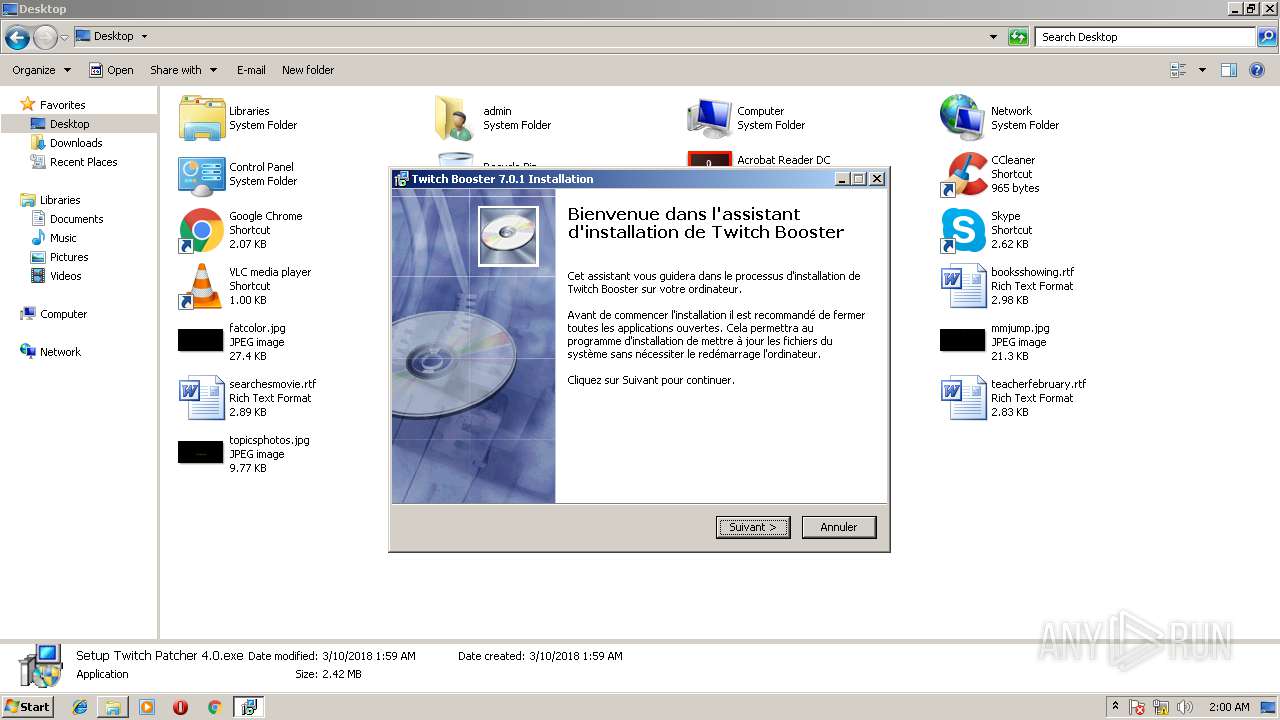
Task: Open the view options dropdown arrow
Action: (1202, 70)
